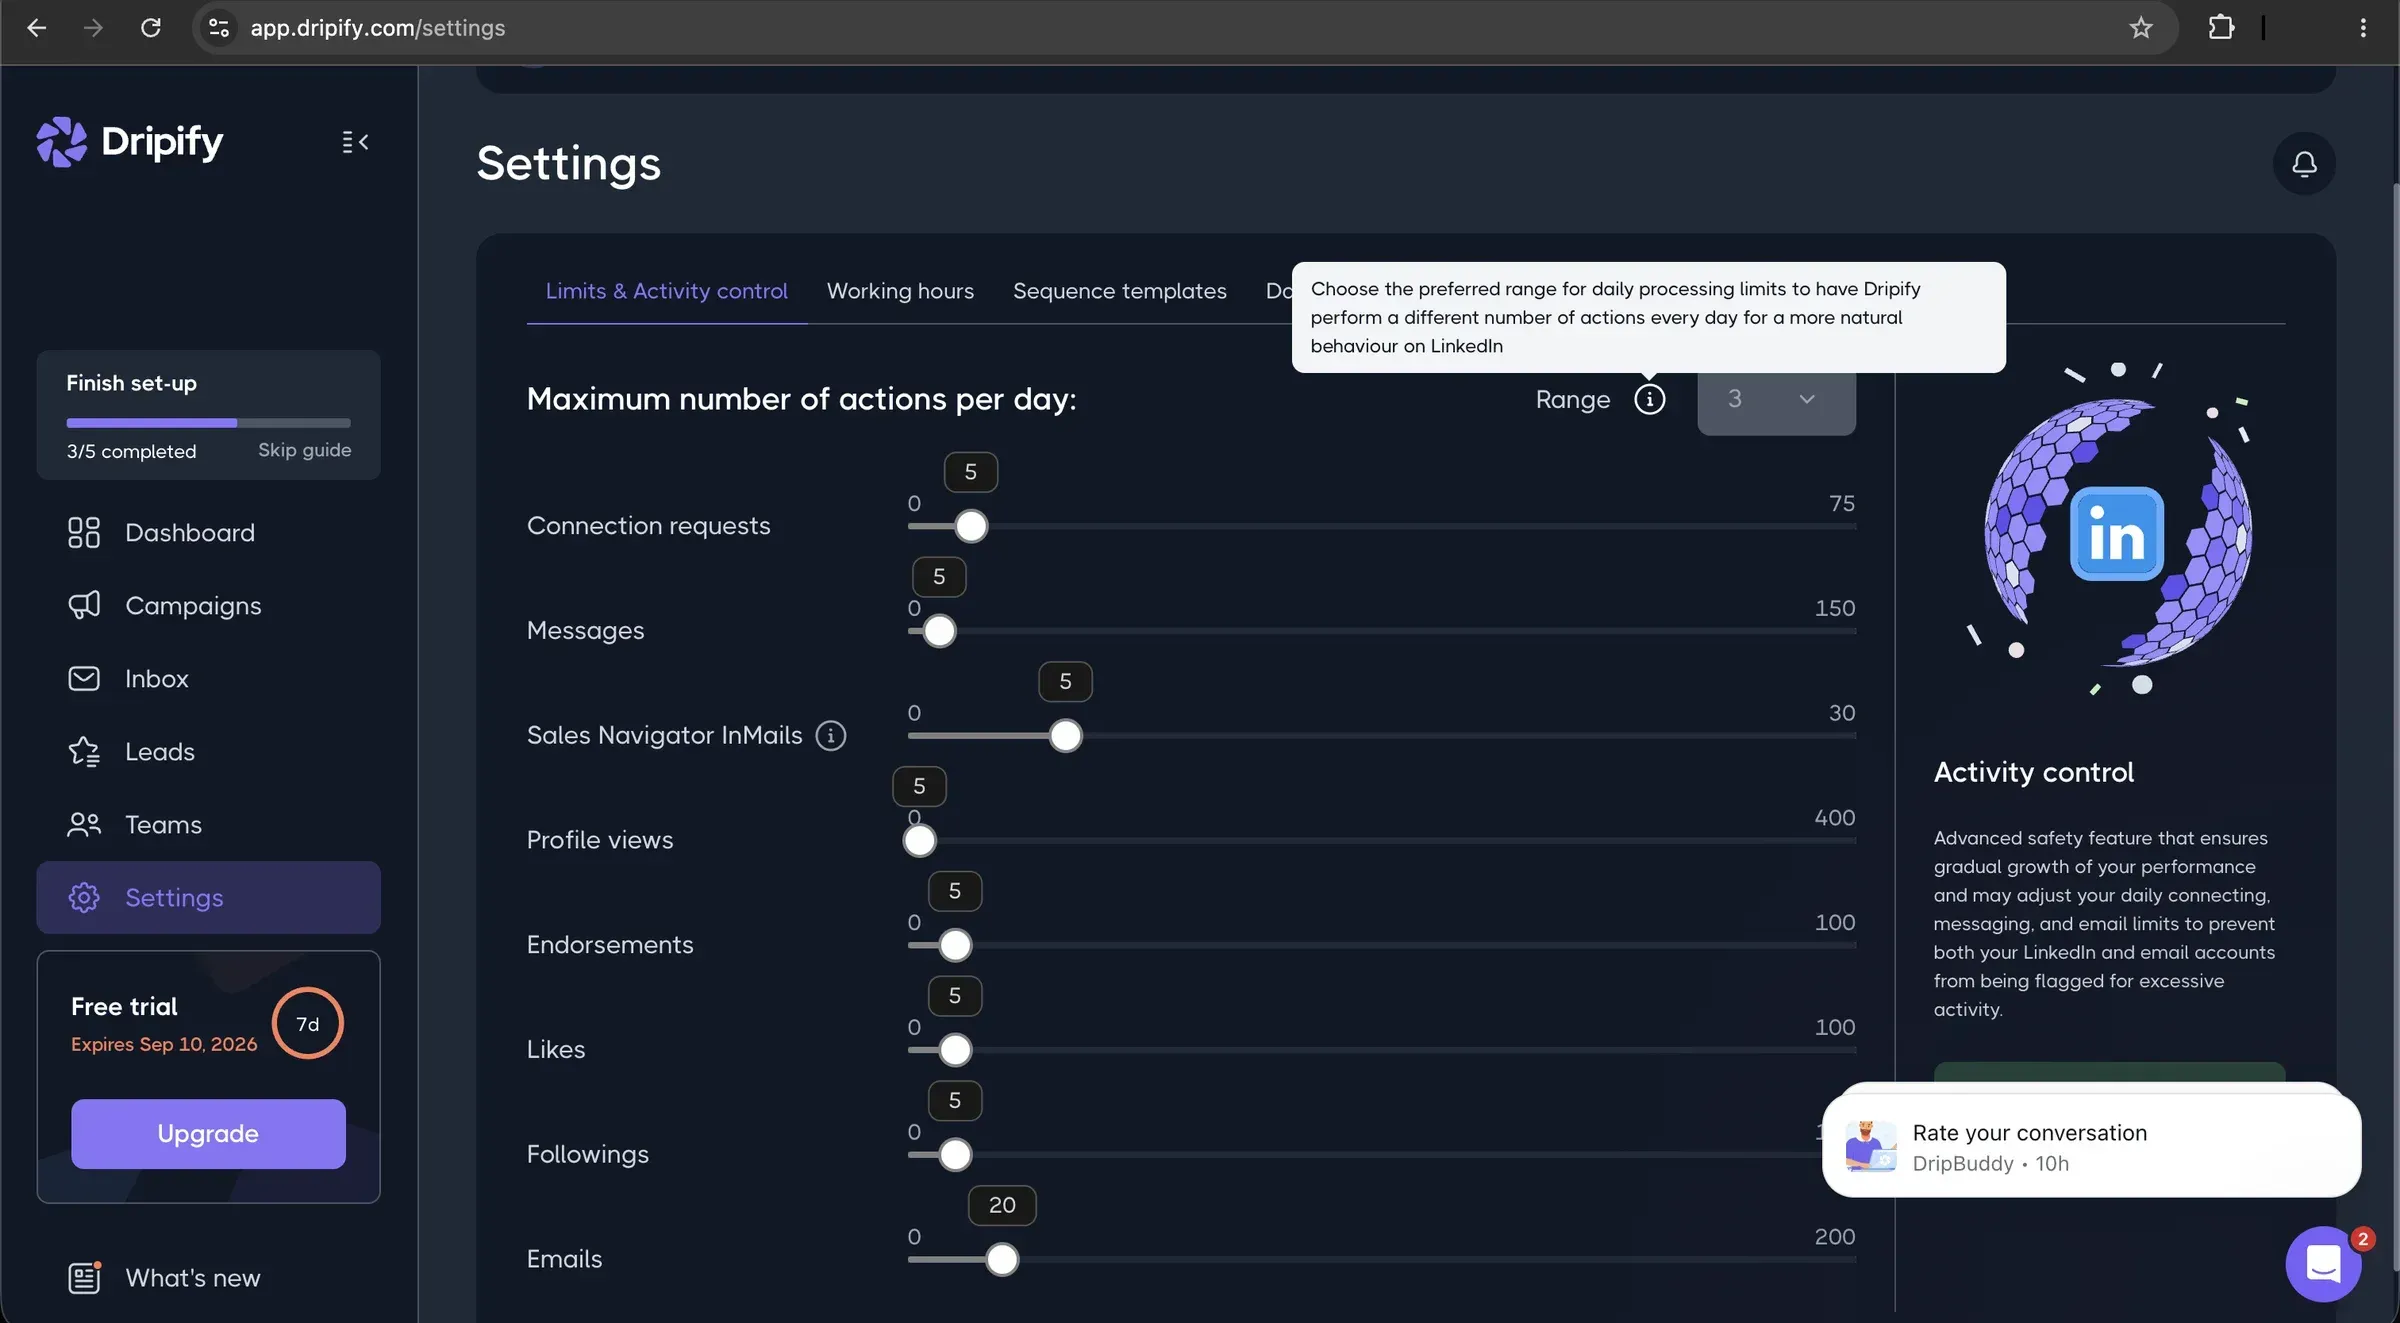Open the Rate your conversation popup
2400x1323 pixels.
[x=2091, y=1146]
